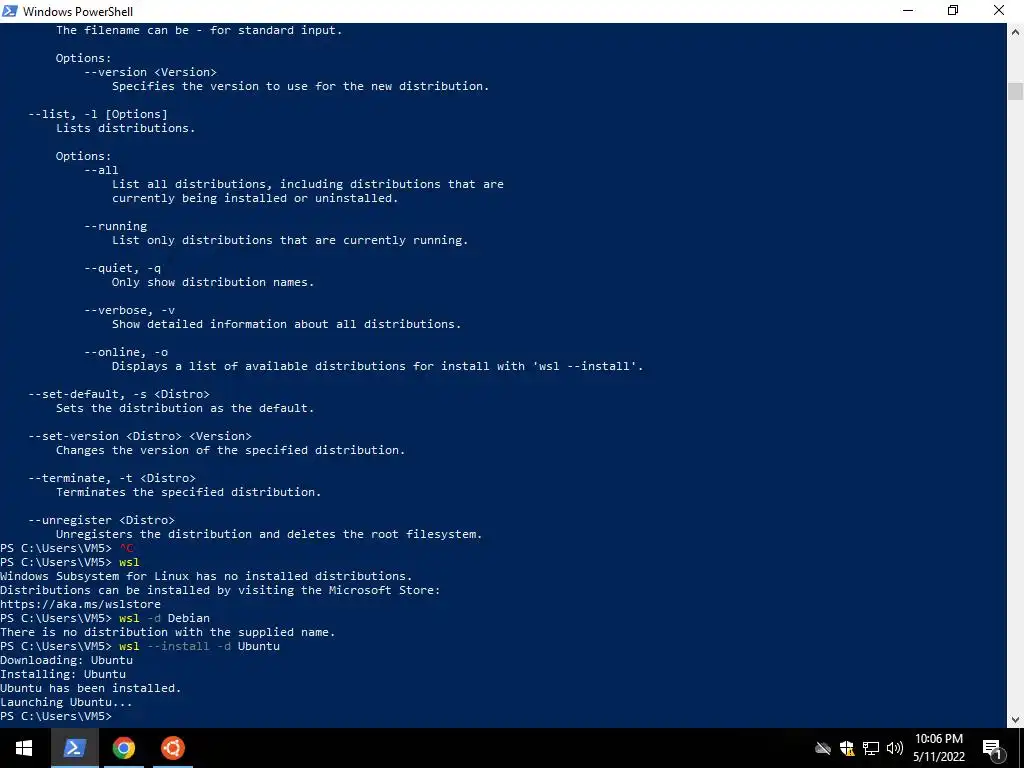
Task: Select the PowerShell taskbar icon
Action: pyautogui.click(x=74, y=748)
